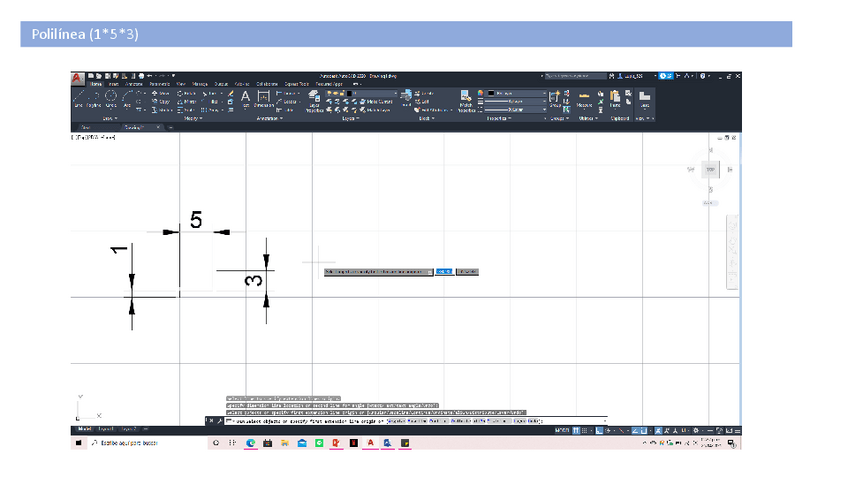Viewport: 848px width, 477px height.
Task: Expand the Draw panel dropdown
Action: point(108,118)
